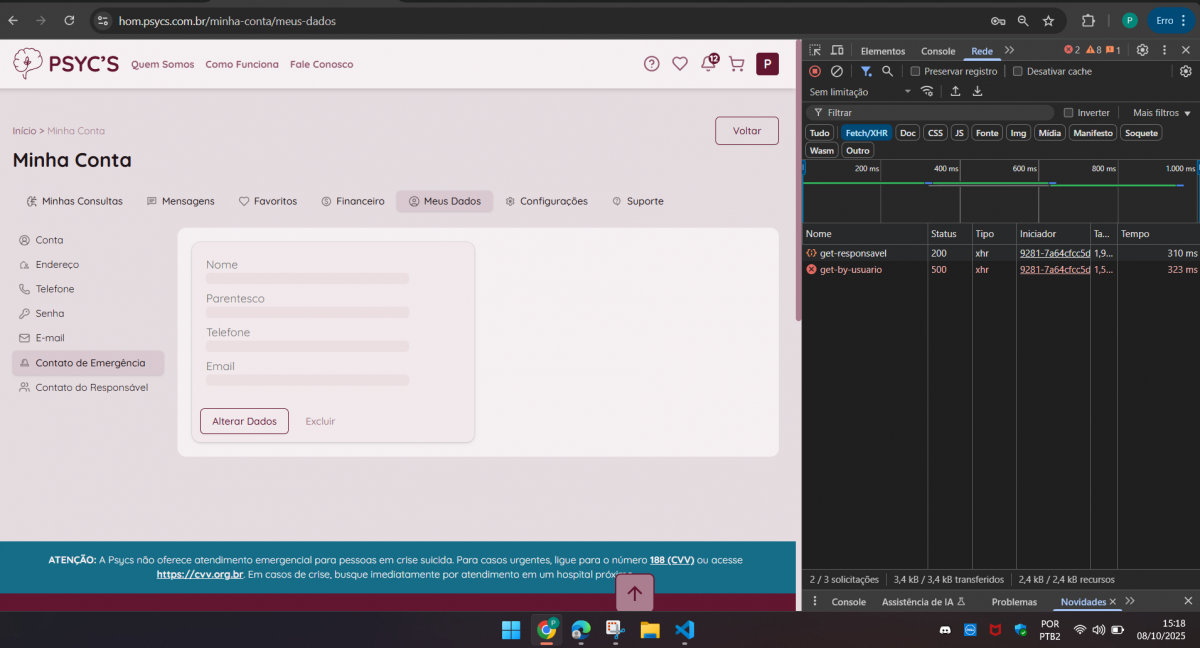1200x648 pixels.
Task: Clear the network log
Action: pyautogui.click(x=837, y=71)
